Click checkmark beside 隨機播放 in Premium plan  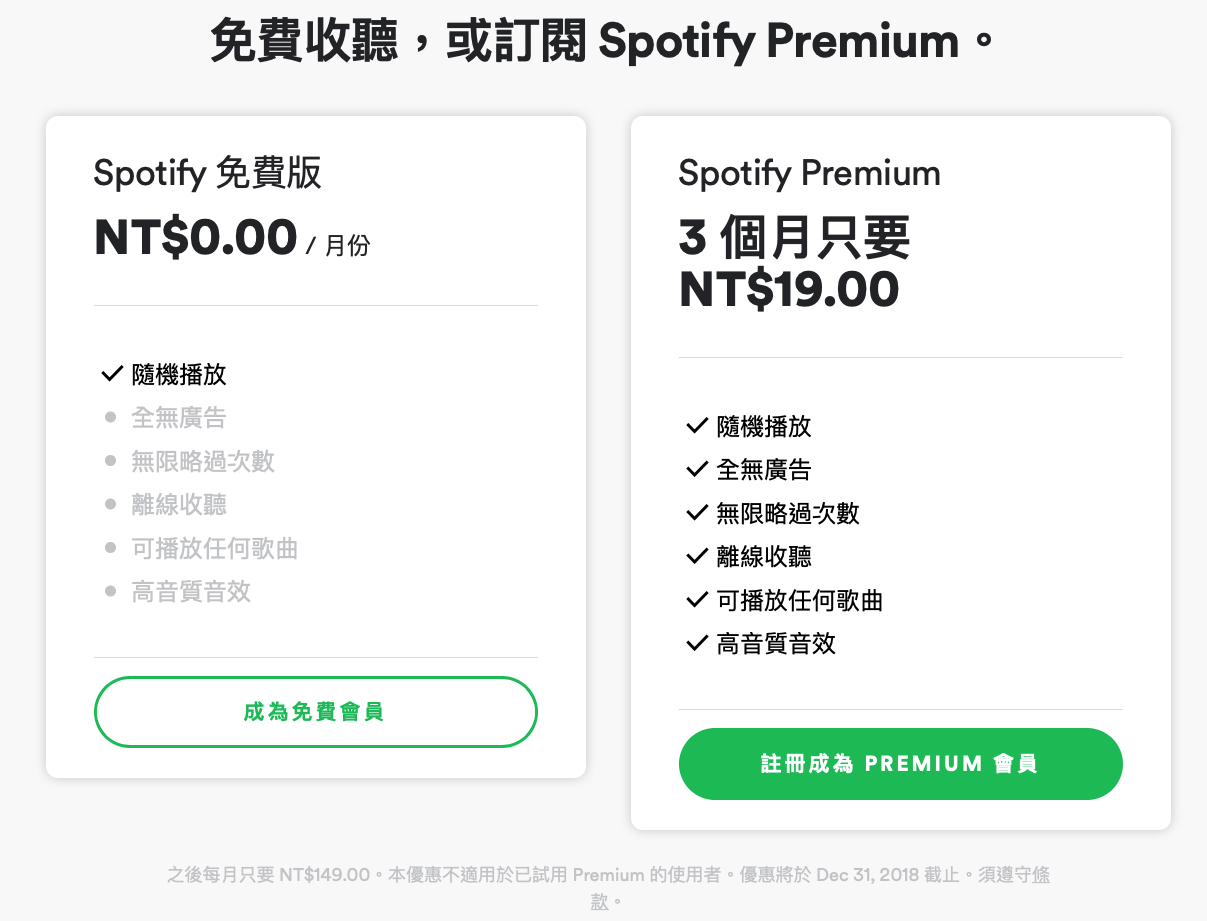[x=696, y=427]
